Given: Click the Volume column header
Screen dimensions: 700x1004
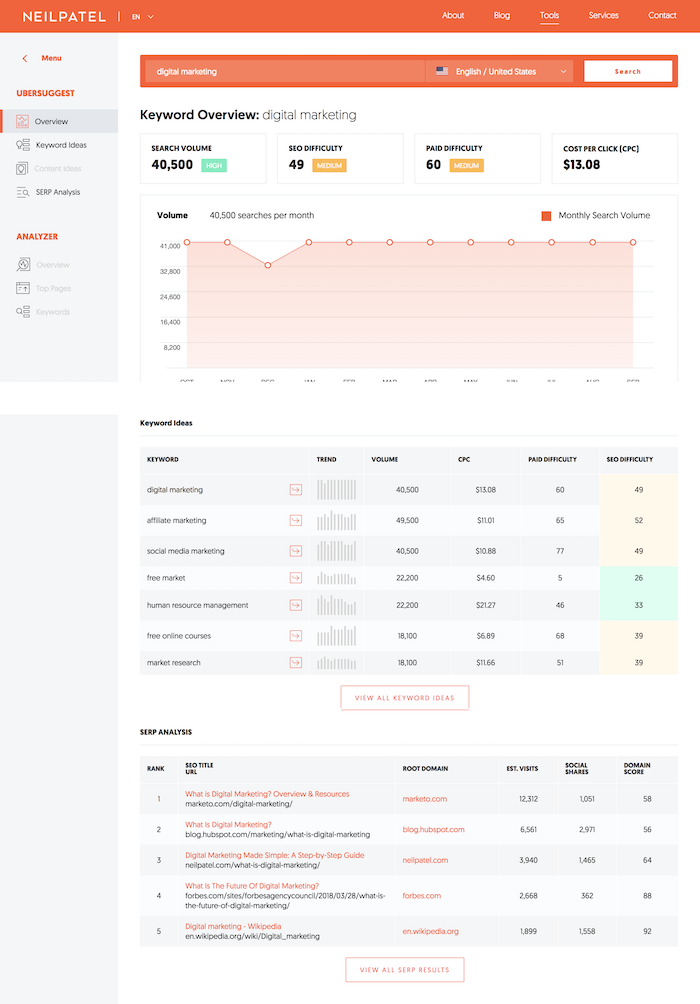Looking at the screenshot, I should point(385,460).
